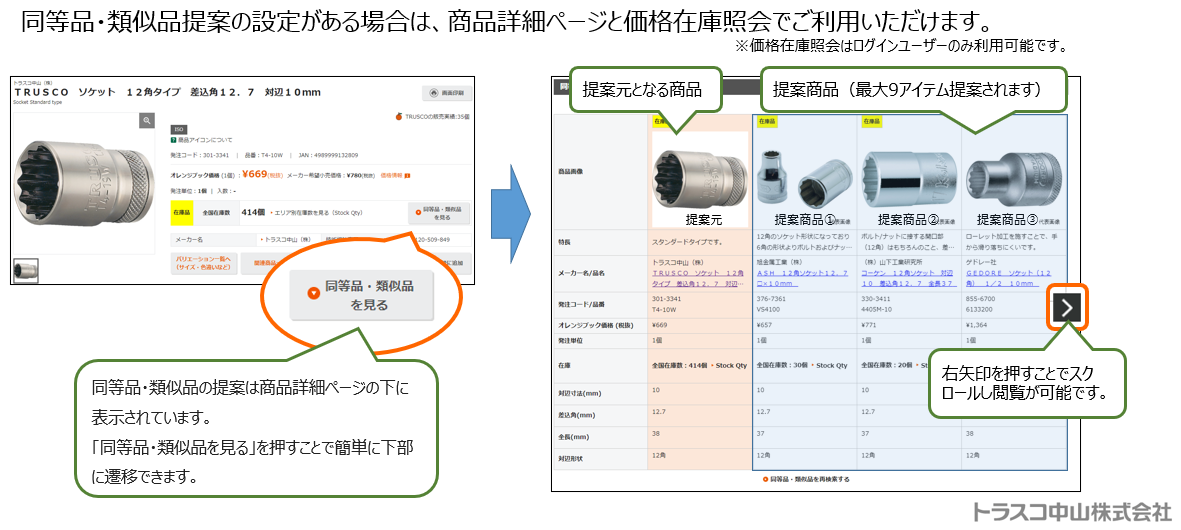Click the 提案商品② product image
This screenshot has height=530, width=1181.
click(x=909, y=177)
